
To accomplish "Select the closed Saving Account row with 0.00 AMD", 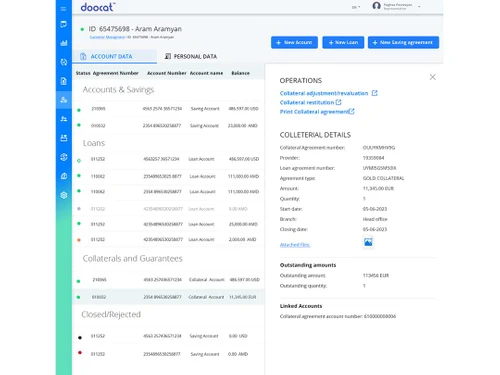I will pos(168,354).
